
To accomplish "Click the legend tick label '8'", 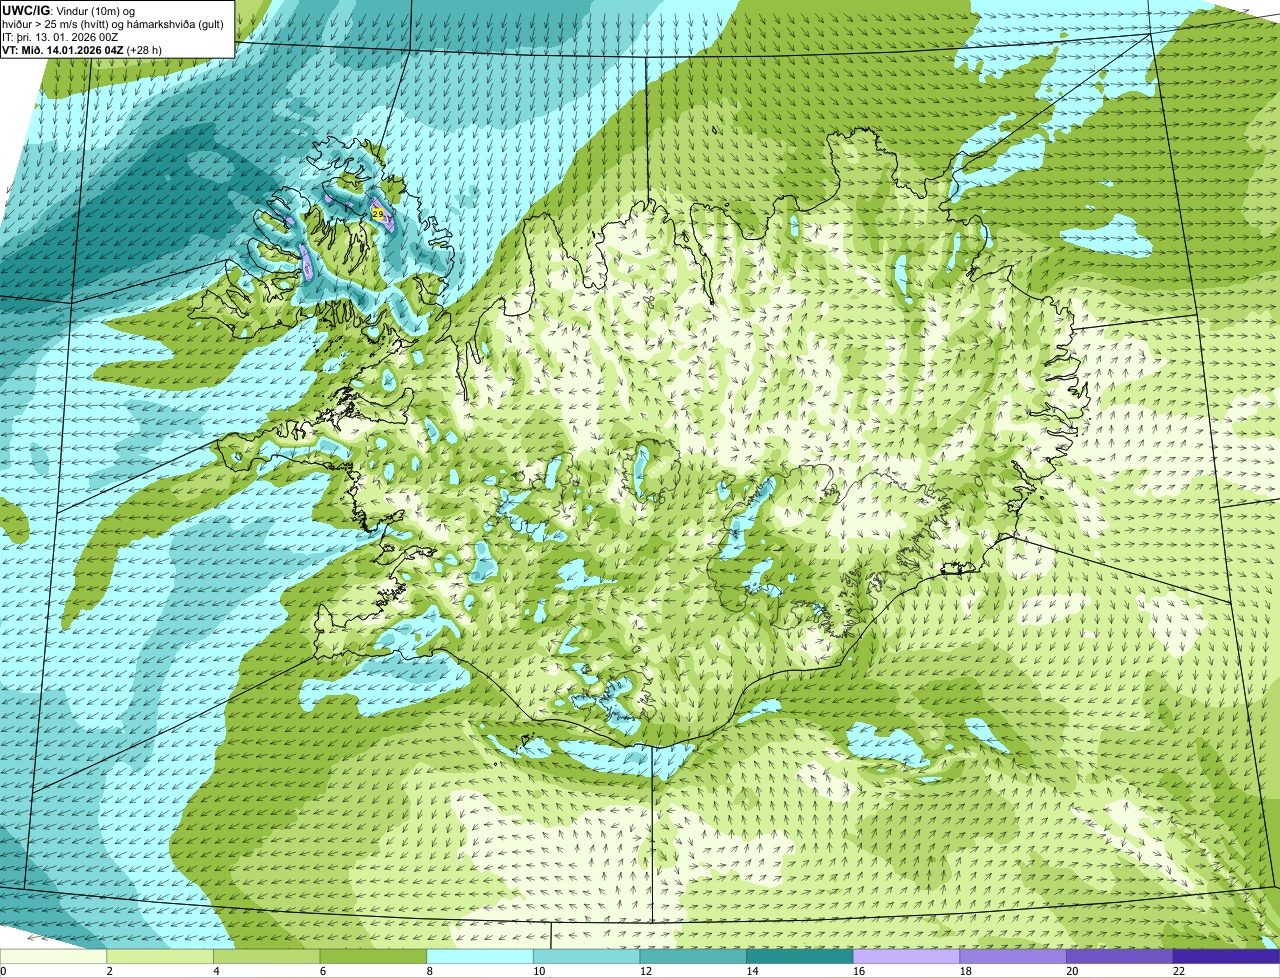I will (429, 971).
